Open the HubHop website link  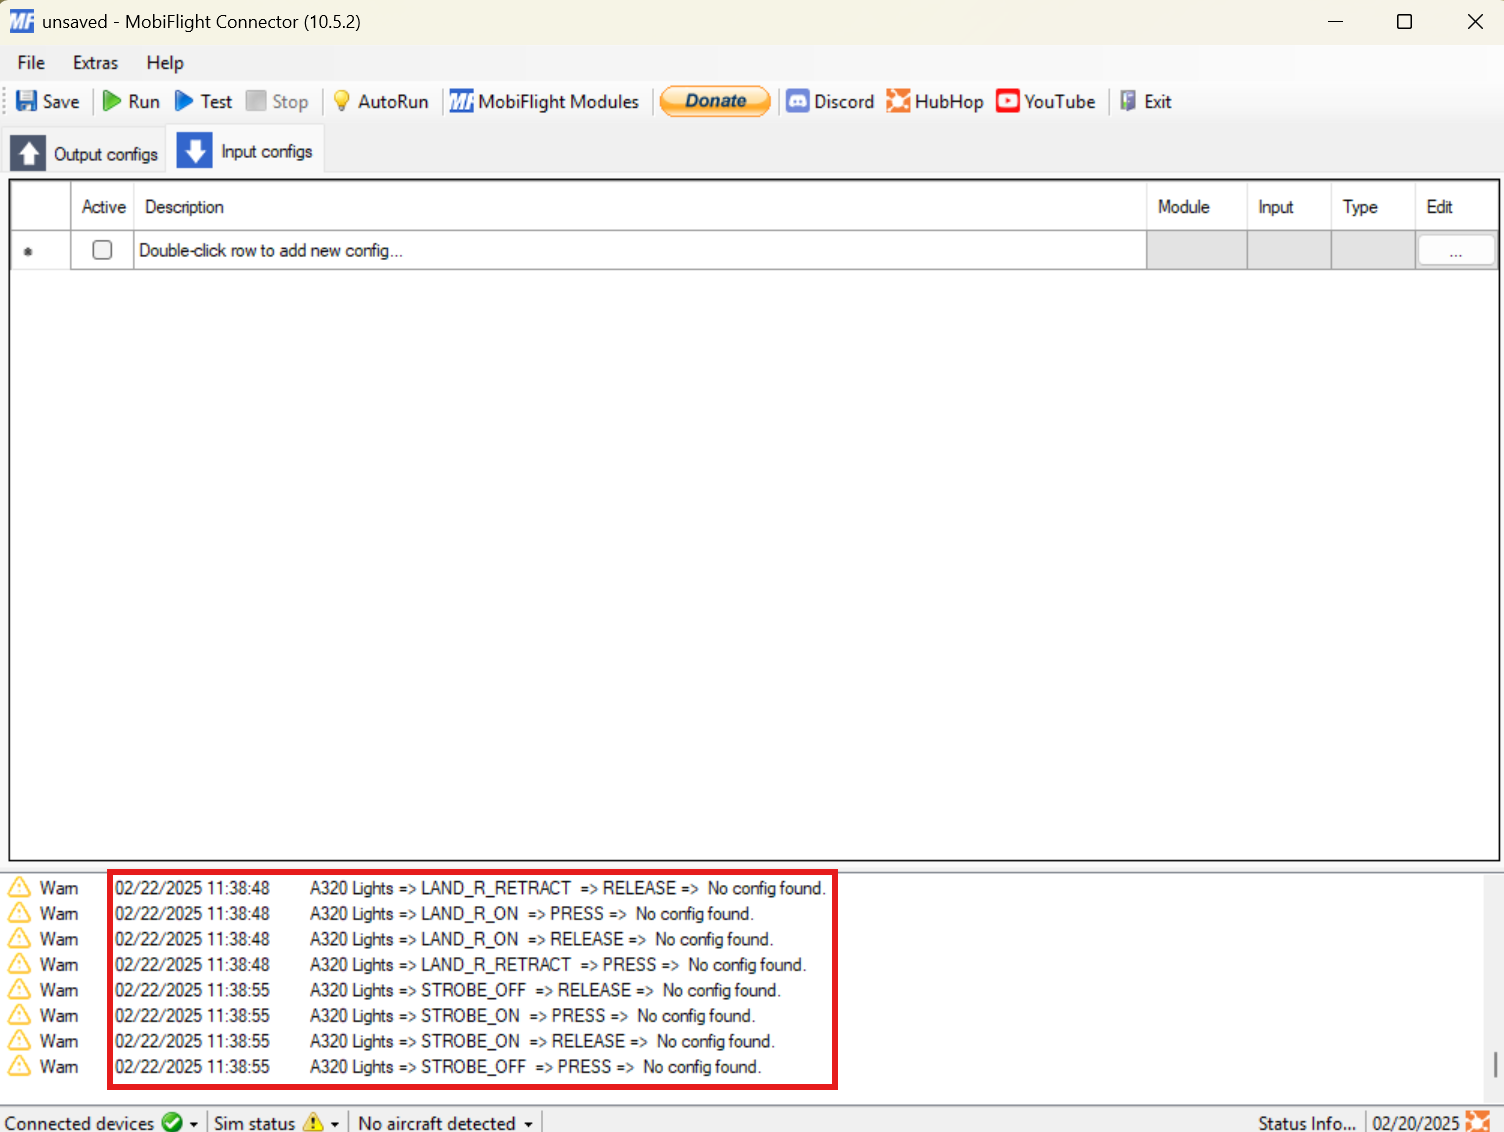935,101
